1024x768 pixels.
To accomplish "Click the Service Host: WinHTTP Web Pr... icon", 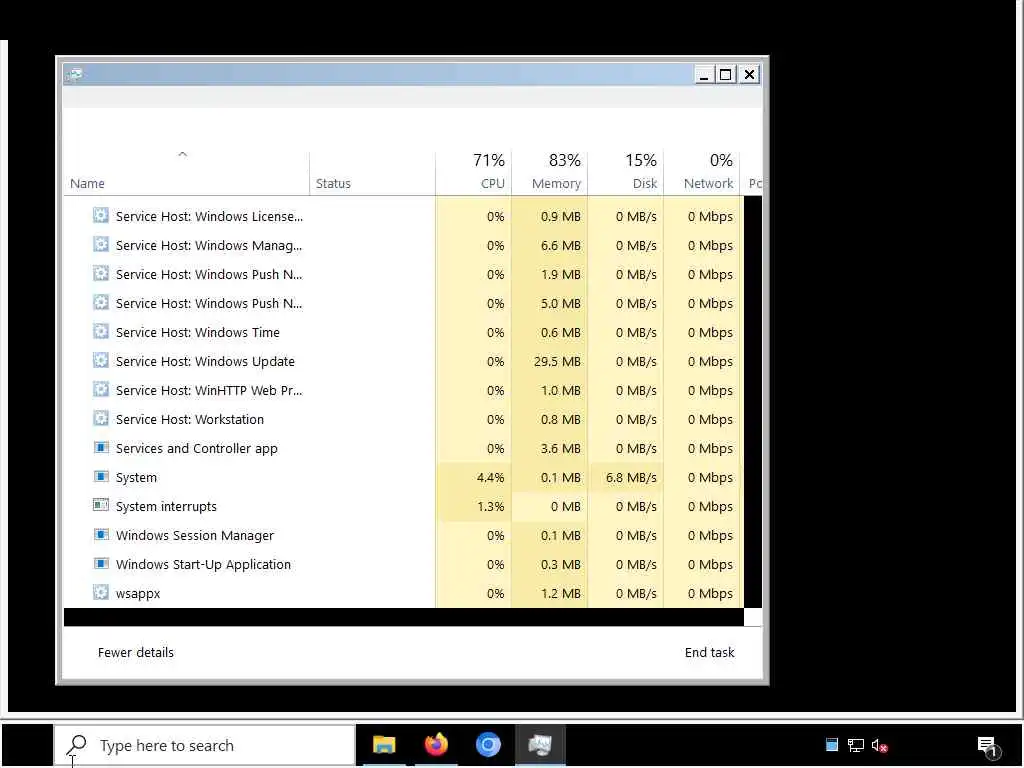I will point(101,389).
